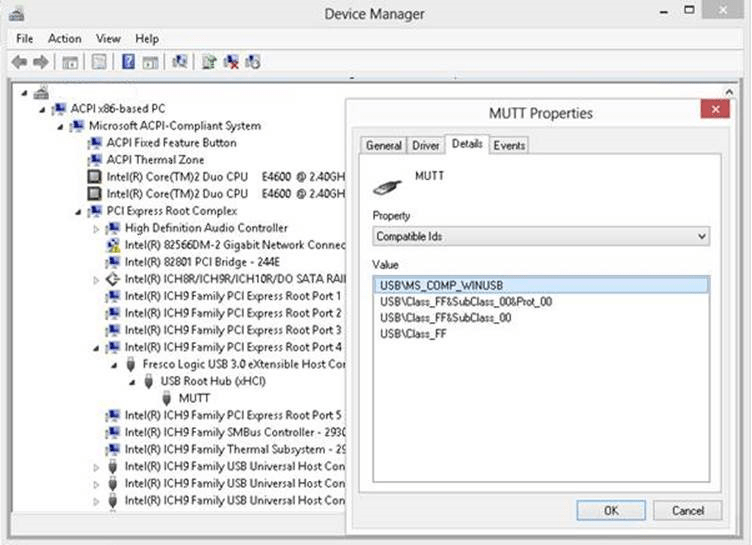Click Cancel in MUTT Properties

688,510
